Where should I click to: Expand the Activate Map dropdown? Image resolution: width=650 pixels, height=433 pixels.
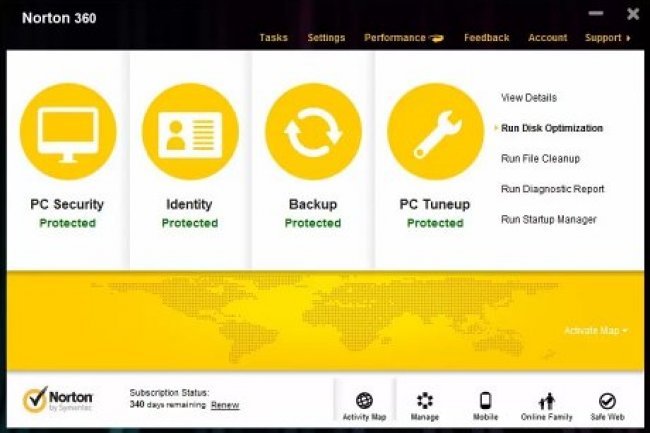pos(596,330)
